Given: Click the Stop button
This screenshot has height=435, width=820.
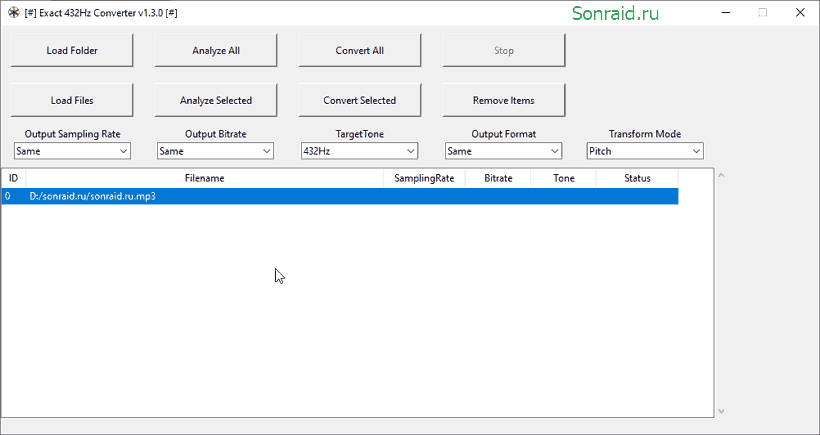Looking at the screenshot, I should [x=504, y=50].
